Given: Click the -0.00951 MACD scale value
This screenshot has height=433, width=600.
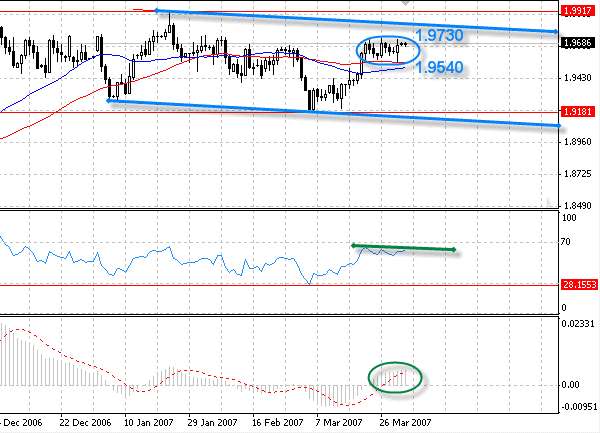Looking at the screenshot, I should tap(579, 407).
